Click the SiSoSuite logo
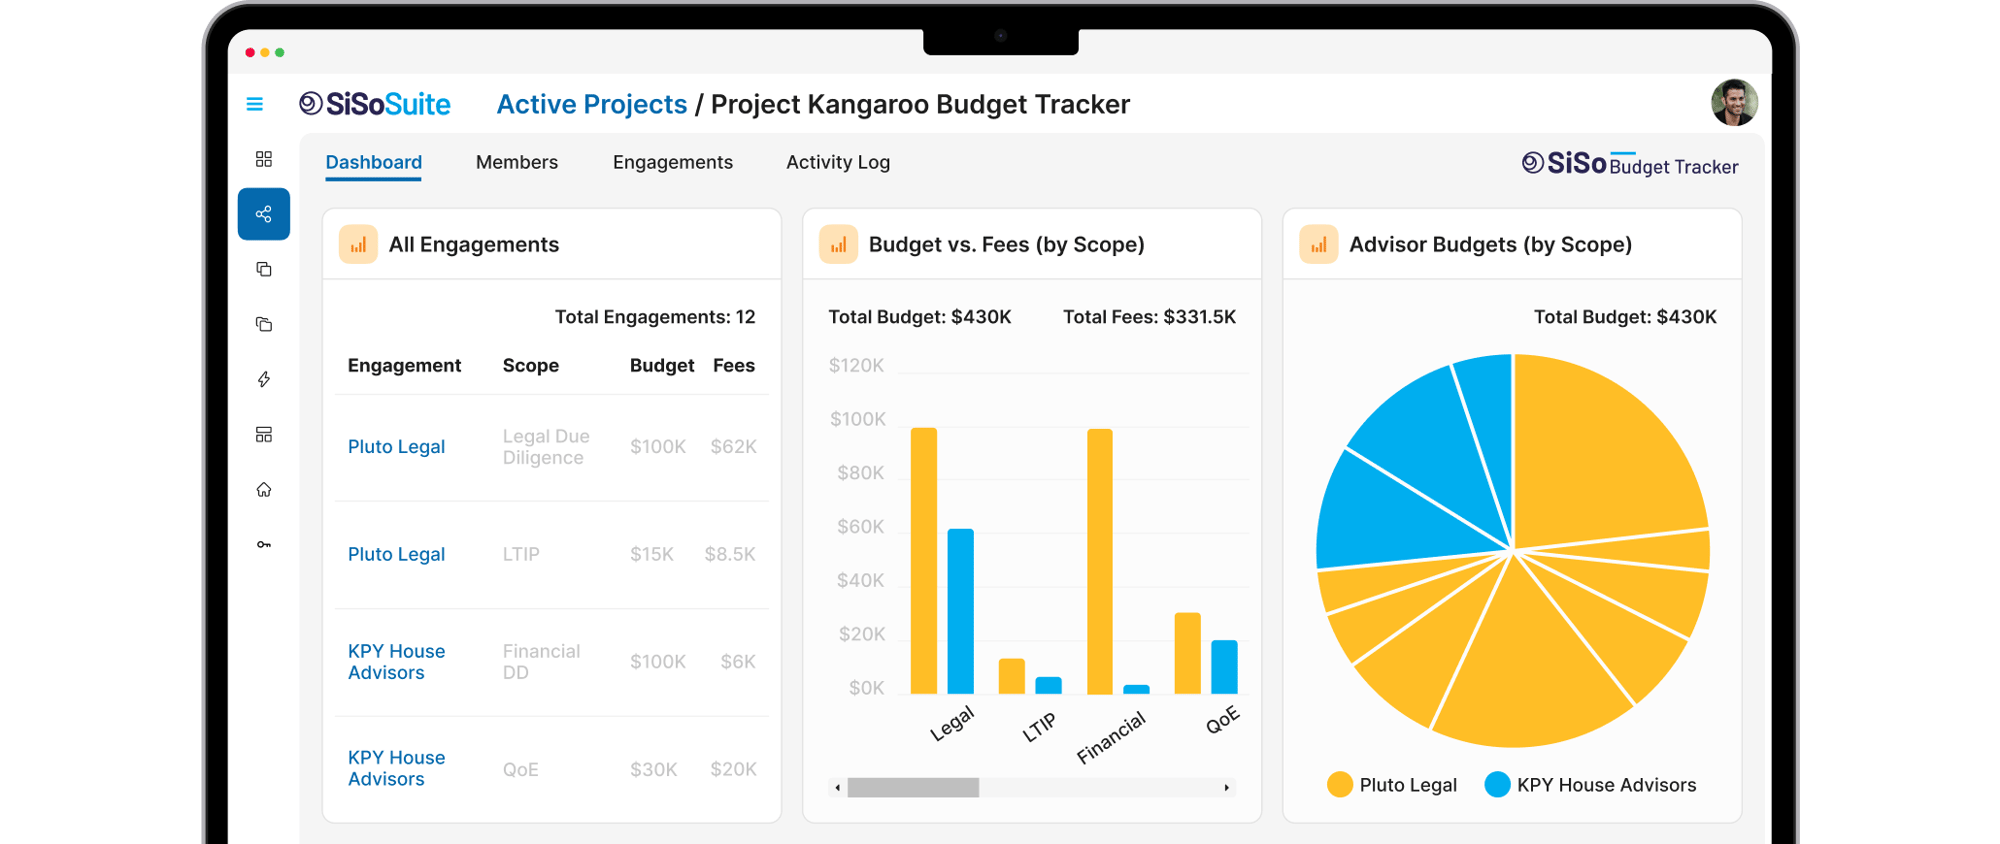 [x=375, y=104]
